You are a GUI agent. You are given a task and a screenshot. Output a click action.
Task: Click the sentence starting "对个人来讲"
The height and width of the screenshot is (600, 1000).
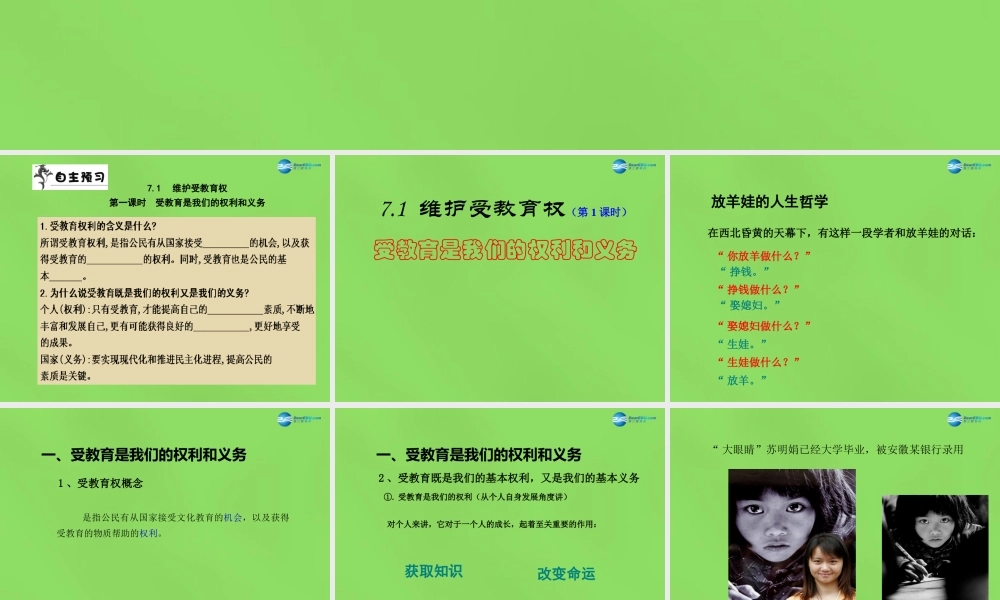pos(492,524)
